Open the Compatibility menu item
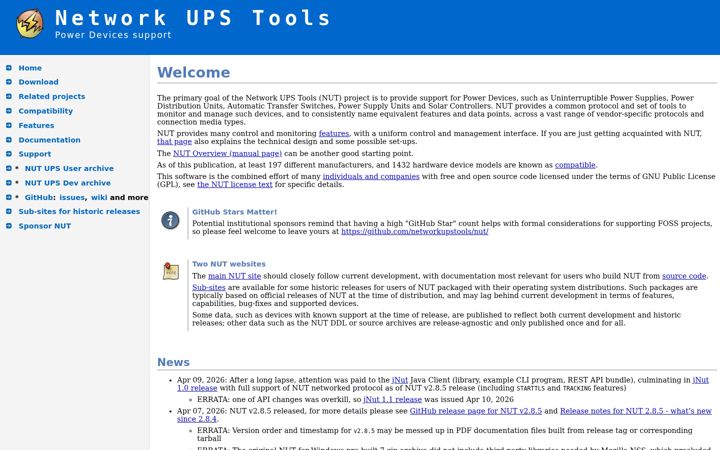This screenshot has height=450, width=720. (x=45, y=111)
